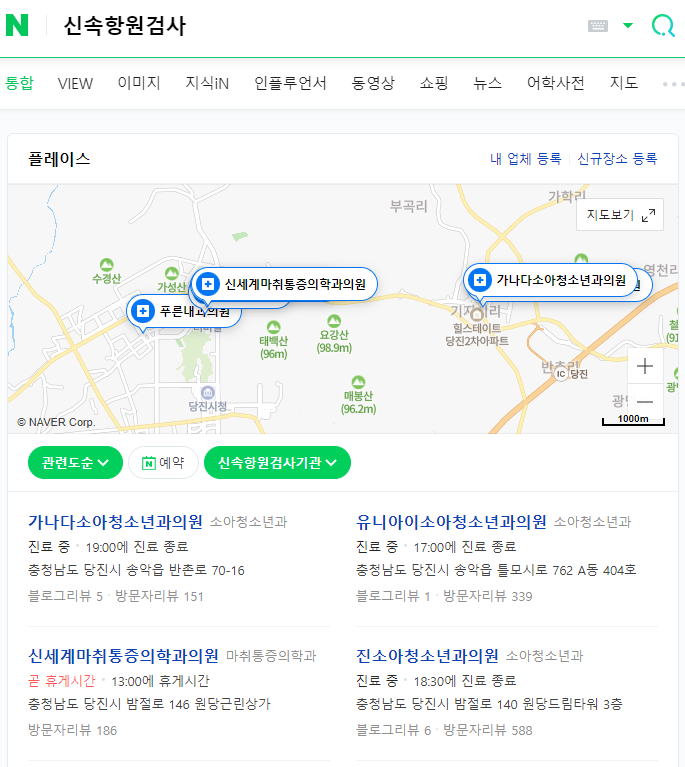Go to the 지식iN tab
Image resolution: width=685 pixels, height=767 pixels.
pos(207,83)
